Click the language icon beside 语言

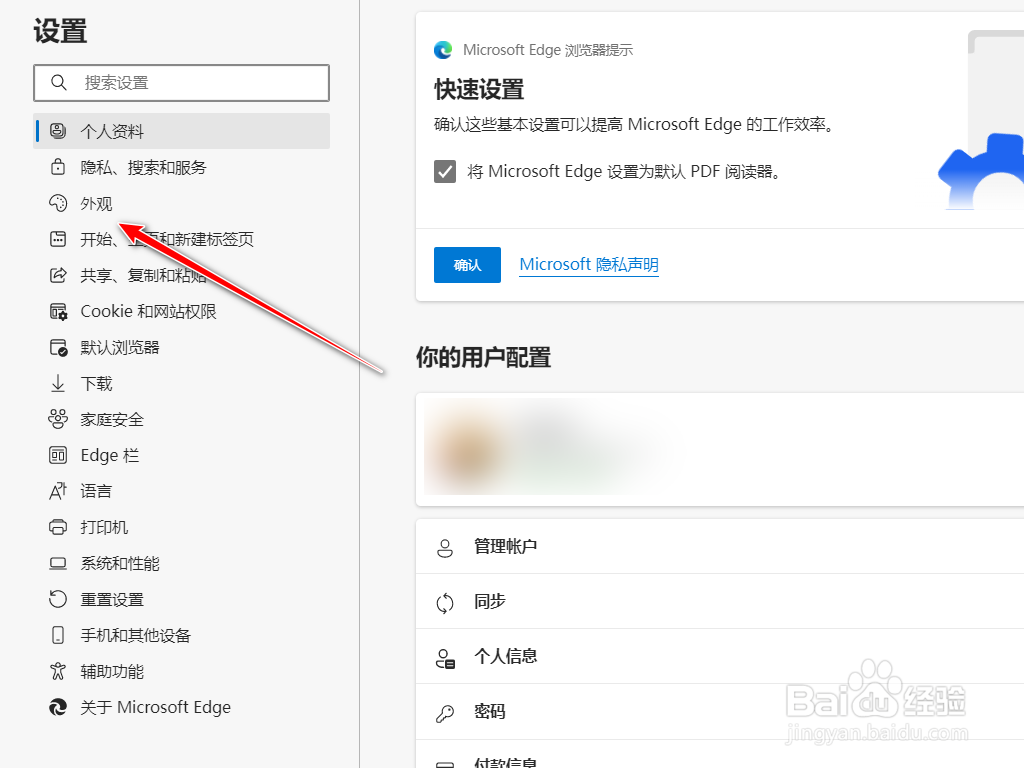58,491
